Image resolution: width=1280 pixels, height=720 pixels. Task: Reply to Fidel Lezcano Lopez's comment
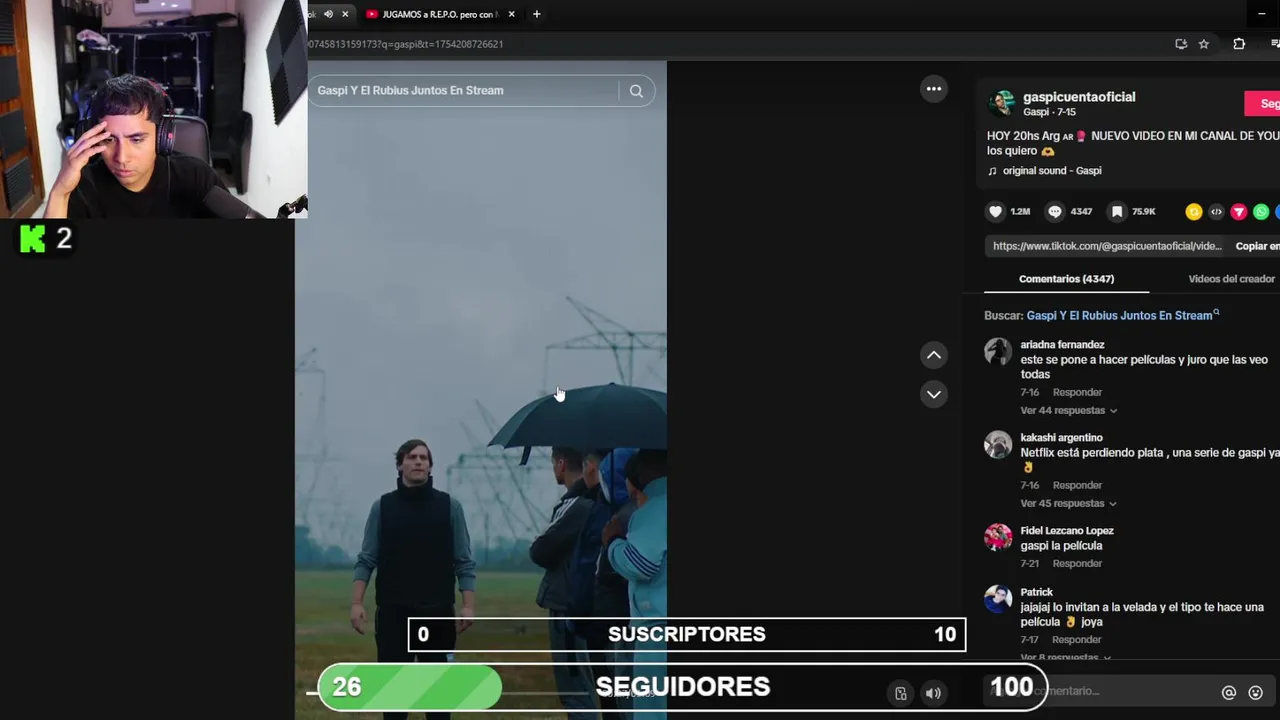1077,563
